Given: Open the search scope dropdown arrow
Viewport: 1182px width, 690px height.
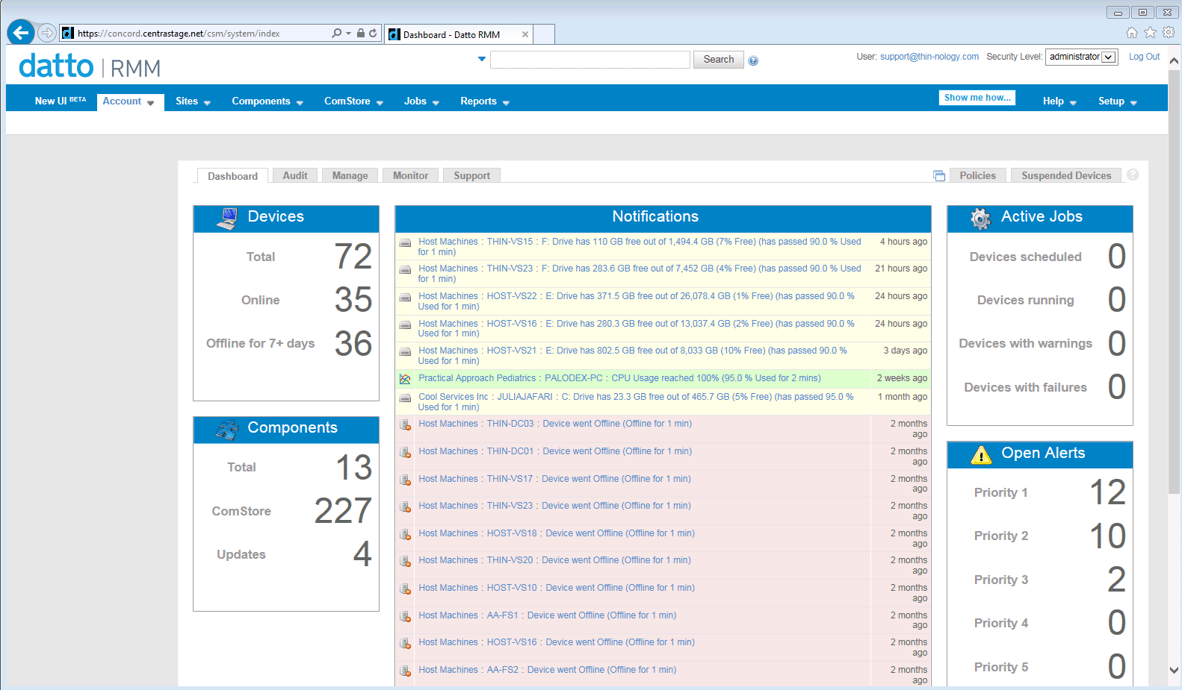Looking at the screenshot, I should coord(482,59).
